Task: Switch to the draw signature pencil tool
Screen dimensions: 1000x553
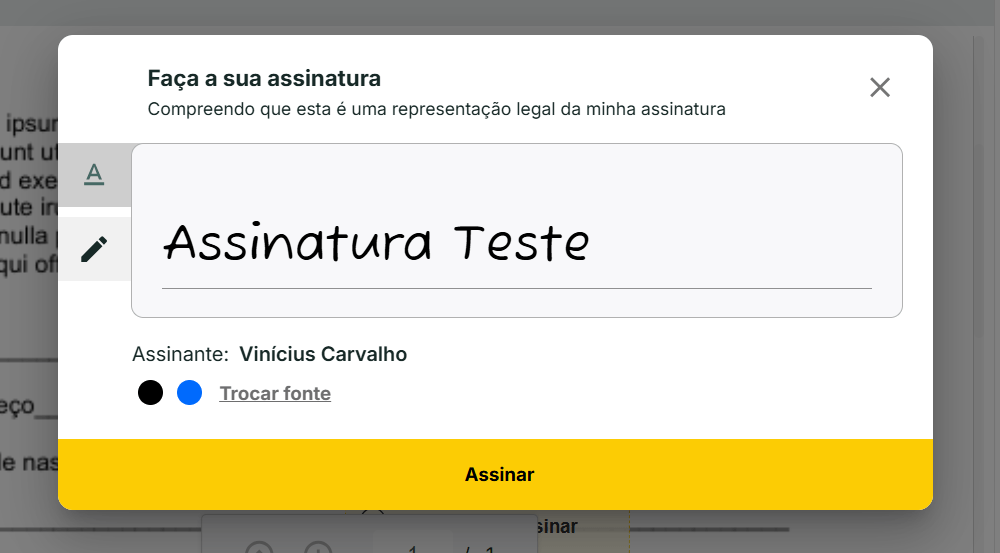Action: coord(94,248)
